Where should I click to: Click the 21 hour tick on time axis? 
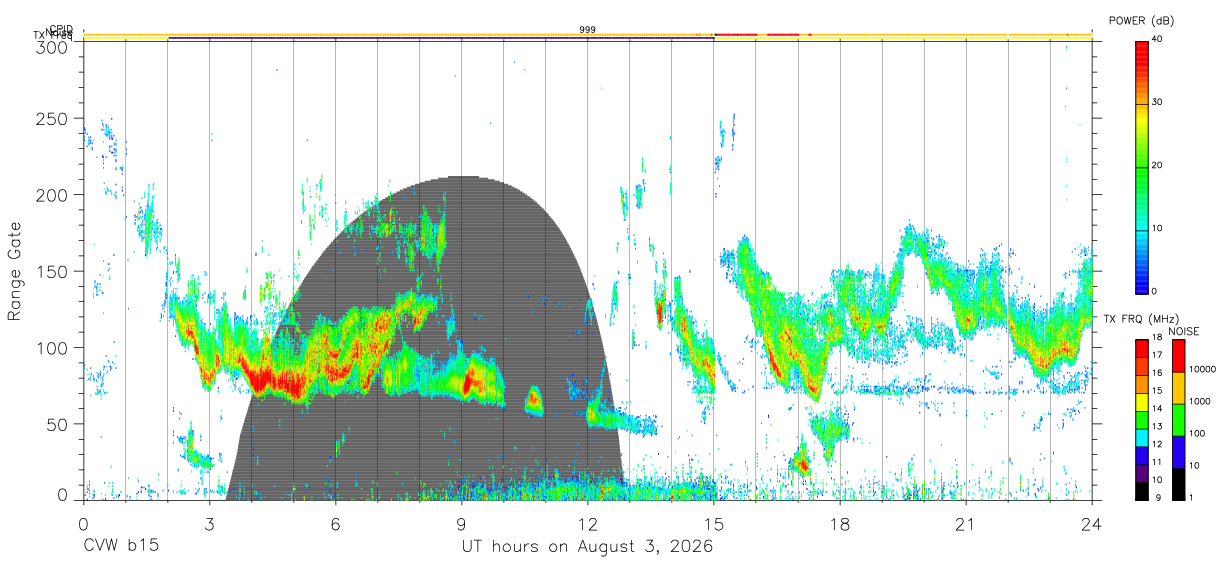pyautogui.click(x=965, y=523)
